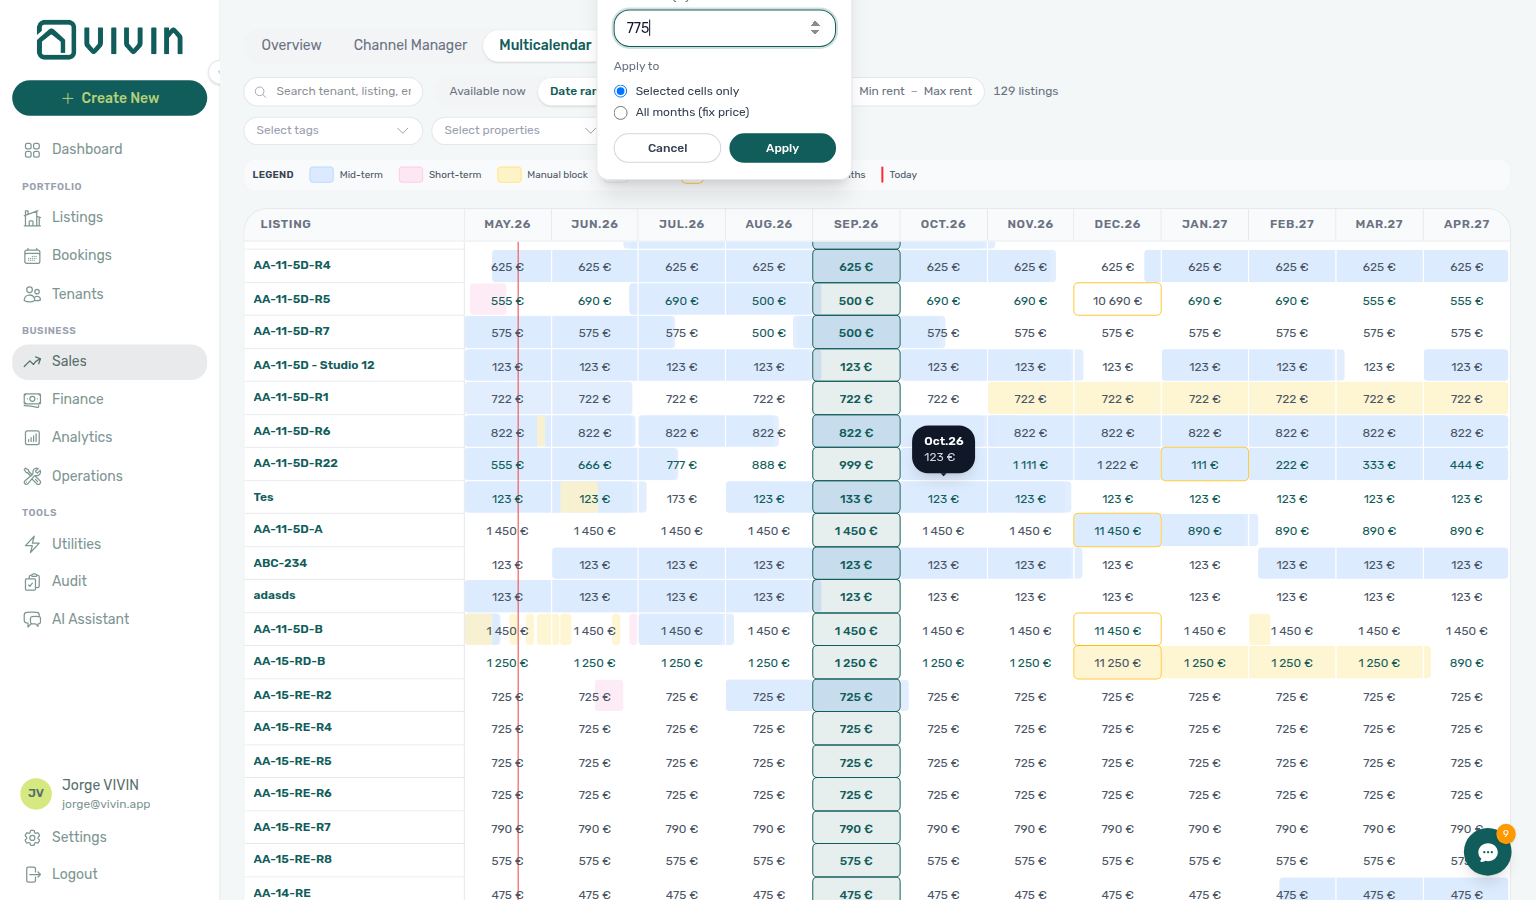
Task: Open the Analytics chart icon
Action: pos(32,438)
